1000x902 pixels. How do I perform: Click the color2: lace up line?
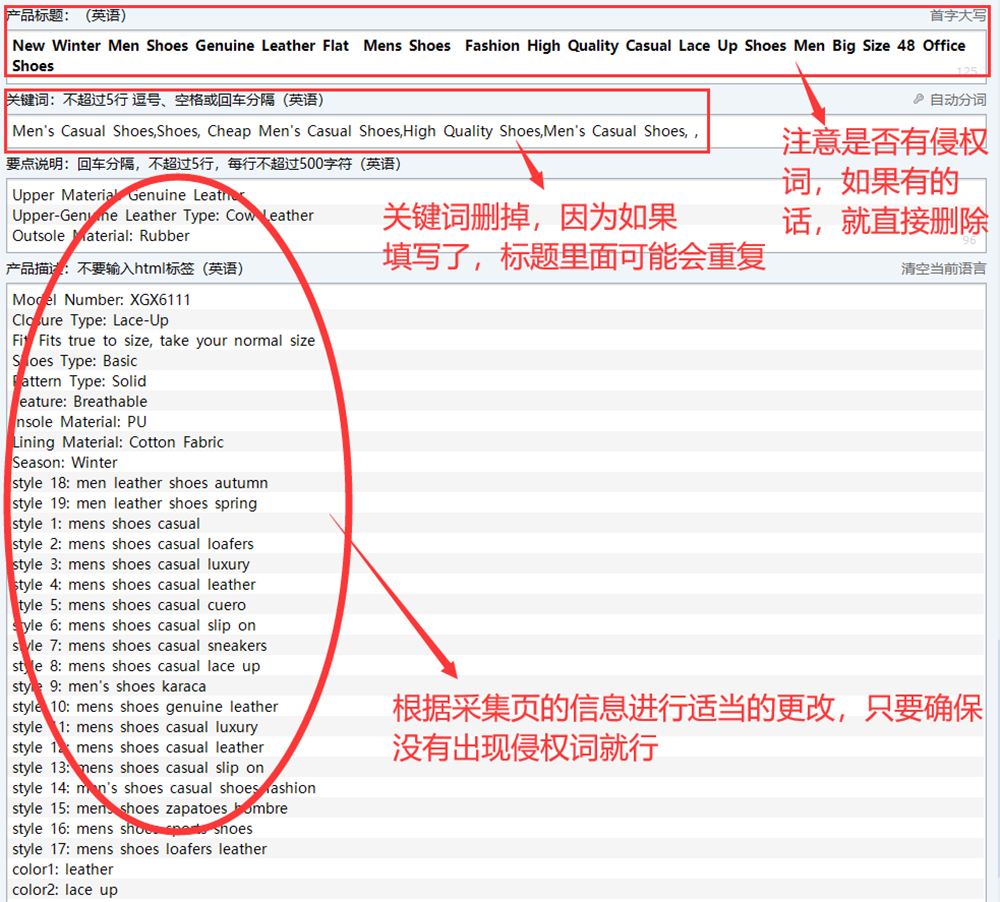click(x=65, y=890)
